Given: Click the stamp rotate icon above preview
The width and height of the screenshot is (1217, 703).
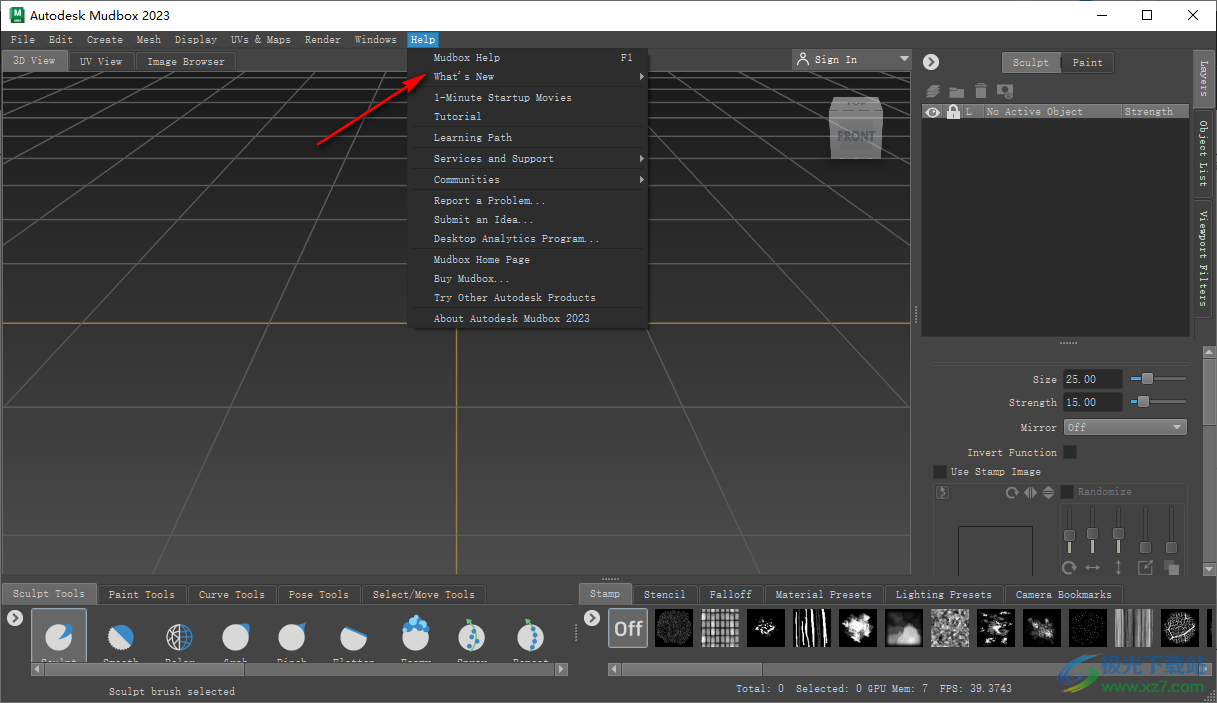Looking at the screenshot, I should [1012, 492].
